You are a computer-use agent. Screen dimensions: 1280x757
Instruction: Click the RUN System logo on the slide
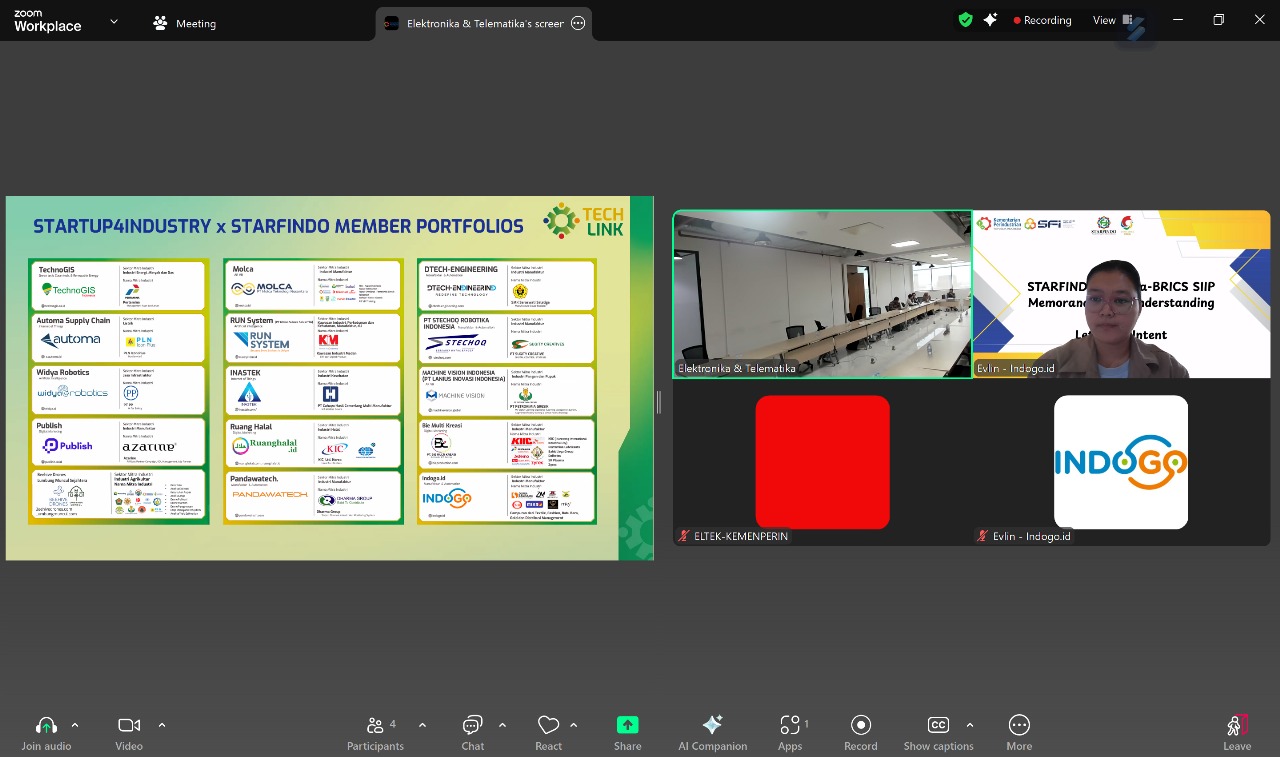[263, 341]
